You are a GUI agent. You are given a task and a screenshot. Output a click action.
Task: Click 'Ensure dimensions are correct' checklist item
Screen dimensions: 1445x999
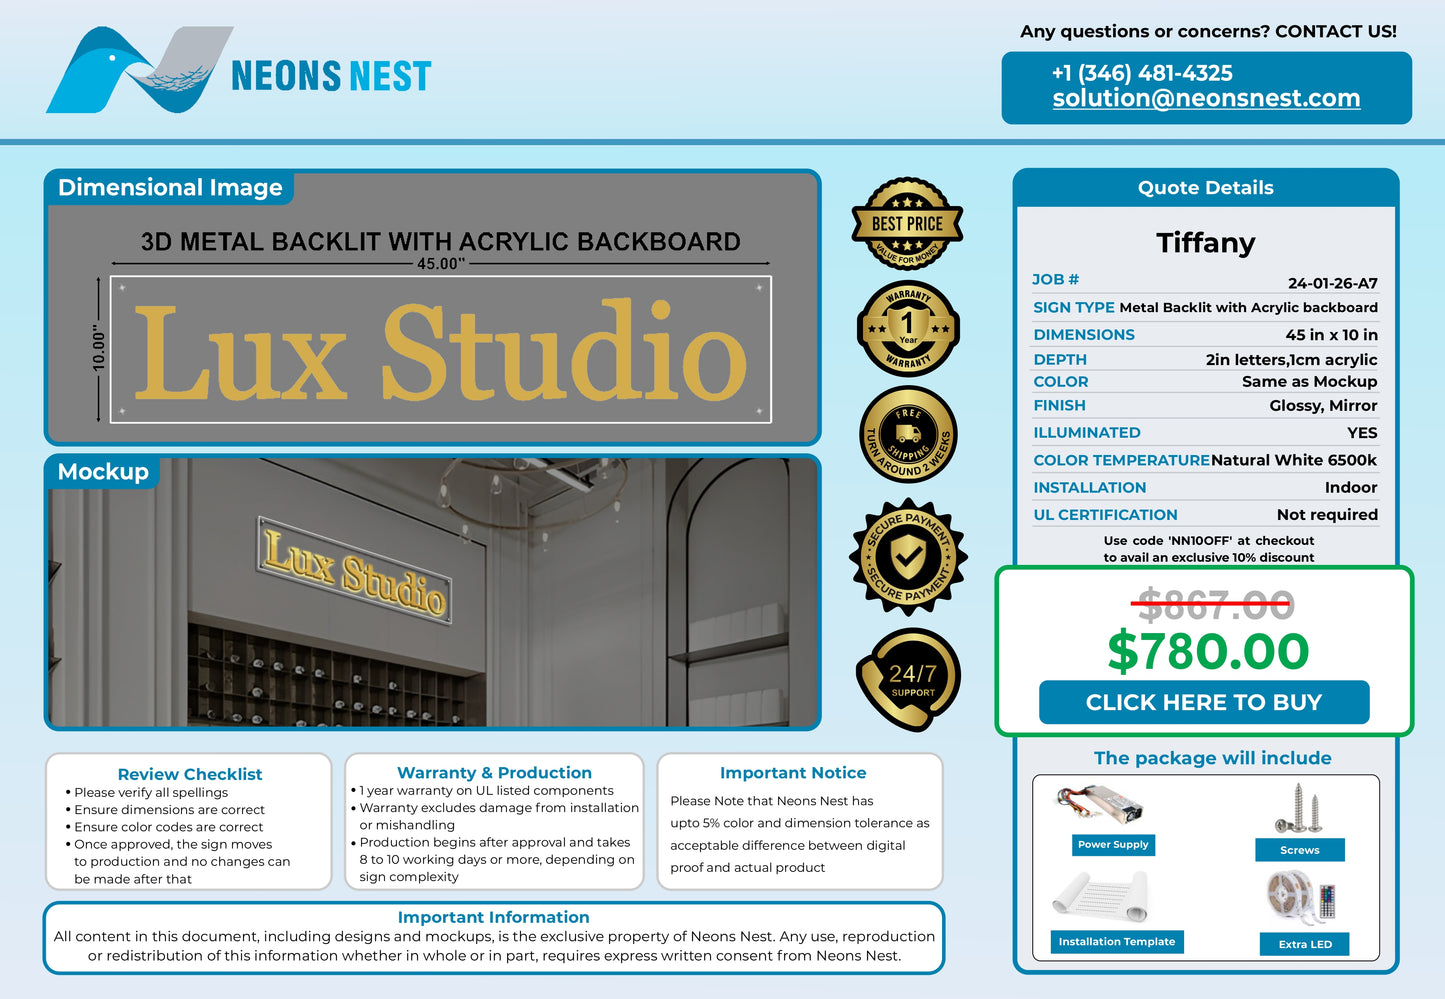click(x=169, y=810)
